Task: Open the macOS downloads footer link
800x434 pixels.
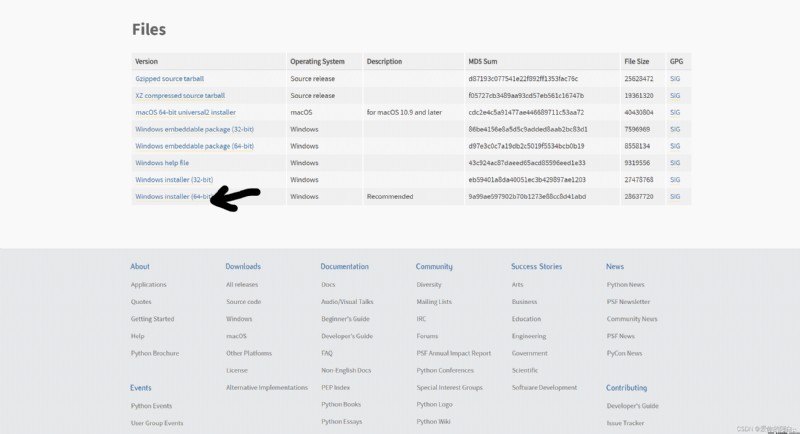Action: [236, 336]
